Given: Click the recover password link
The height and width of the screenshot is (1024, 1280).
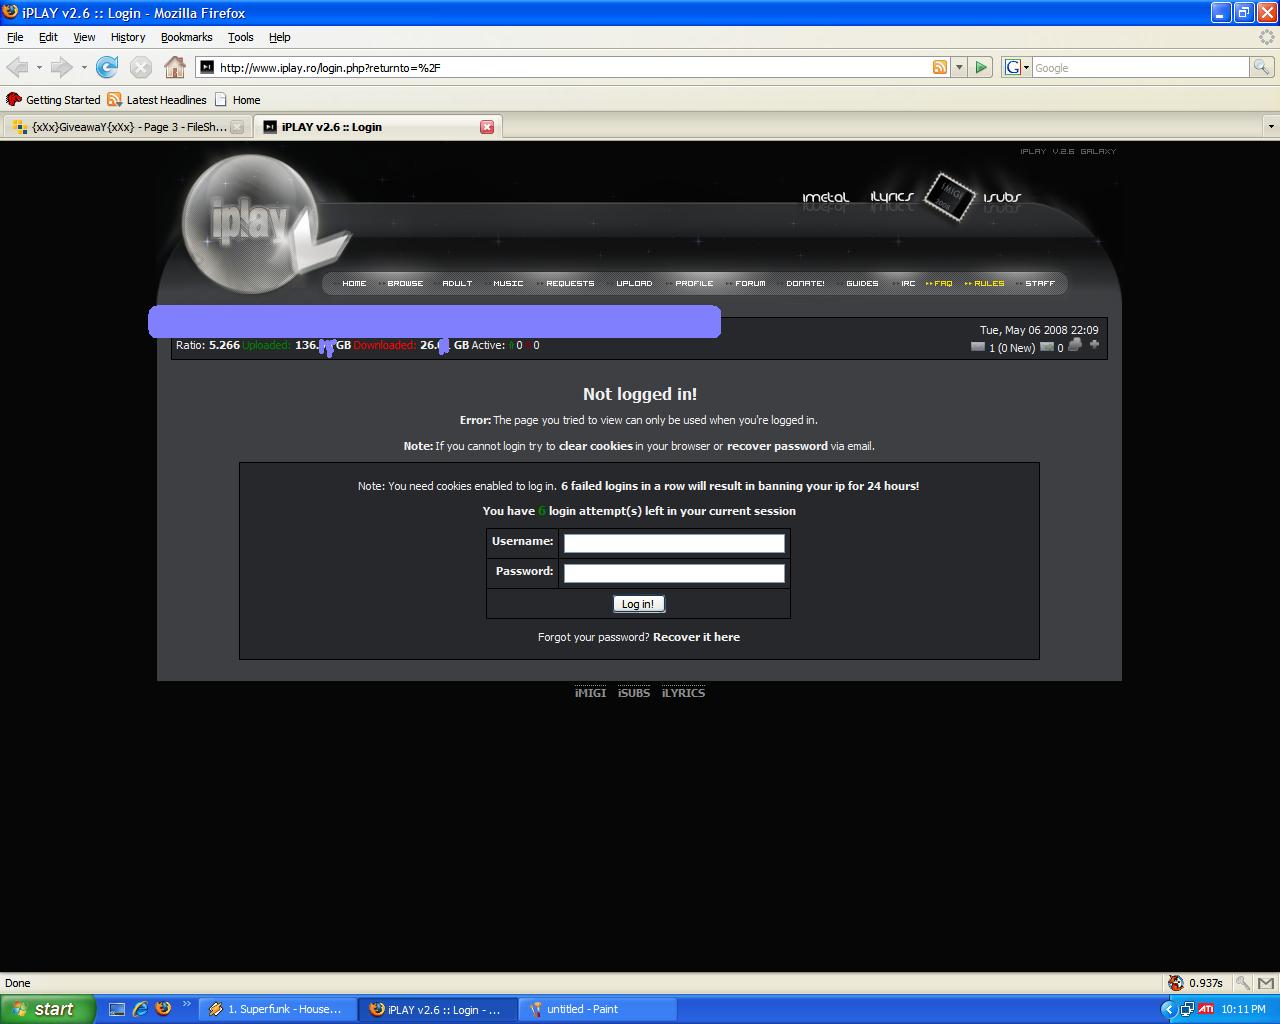Looking at the screenshot, I should pos(777,446).
